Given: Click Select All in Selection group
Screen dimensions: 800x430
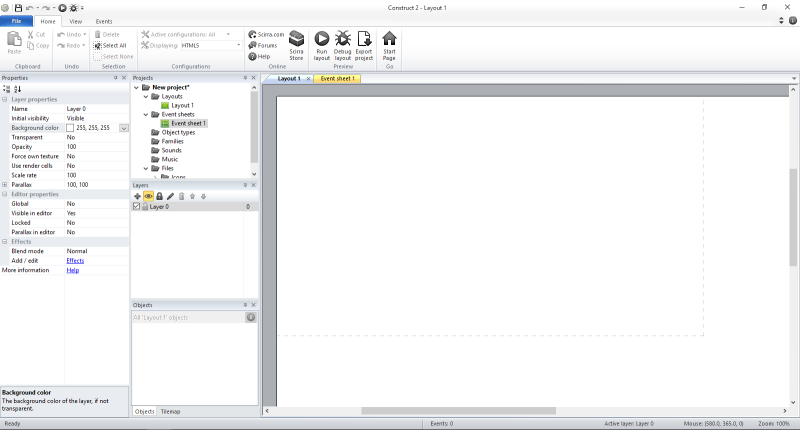Looking at the screenshot, I should click(110, 45).
